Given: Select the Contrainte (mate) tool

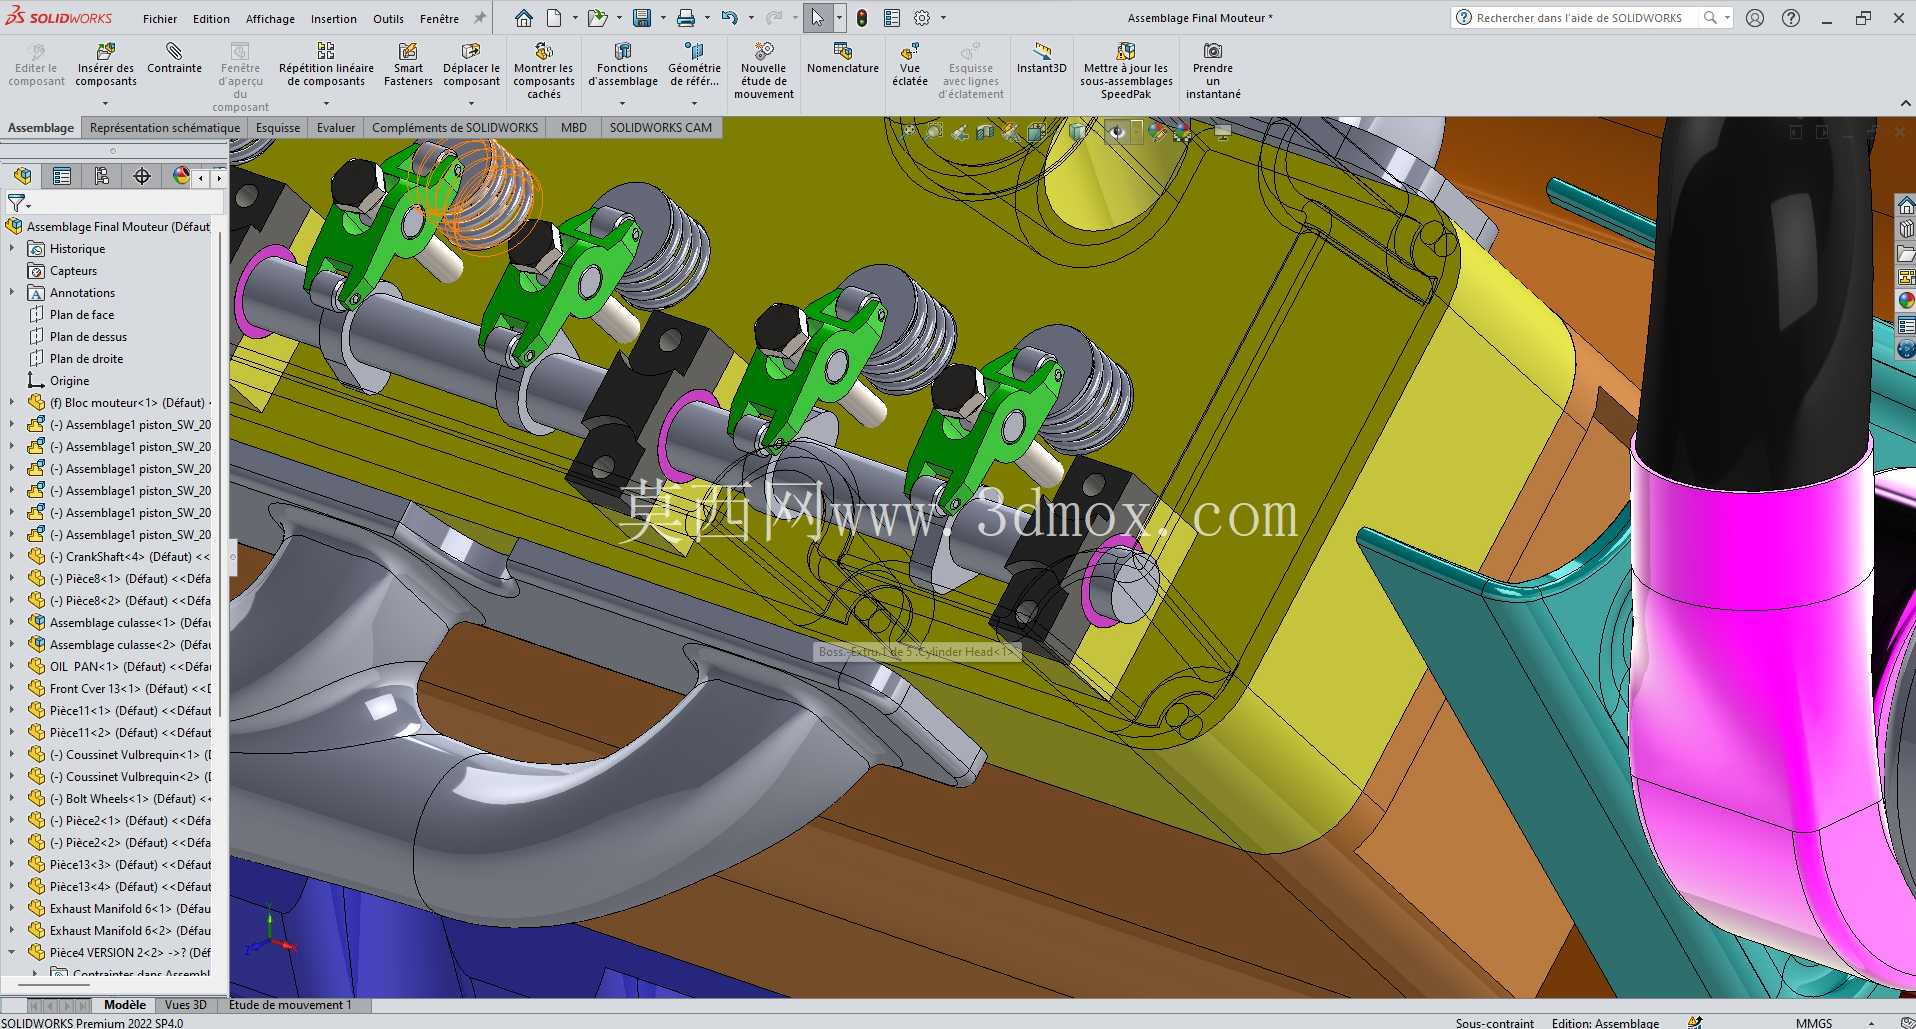Looking at the screenshot, I should pyautogui.click(x=174, y=59).
